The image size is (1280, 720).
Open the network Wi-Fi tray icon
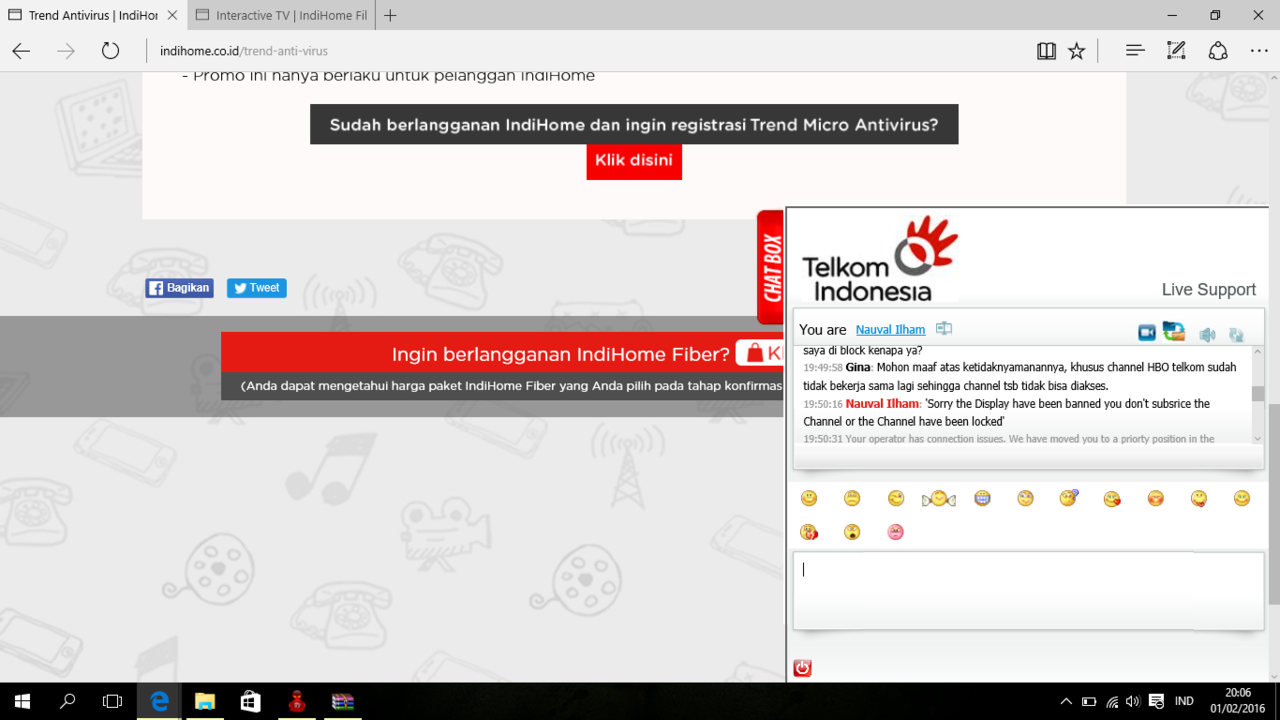click(x=1112, y=701)
